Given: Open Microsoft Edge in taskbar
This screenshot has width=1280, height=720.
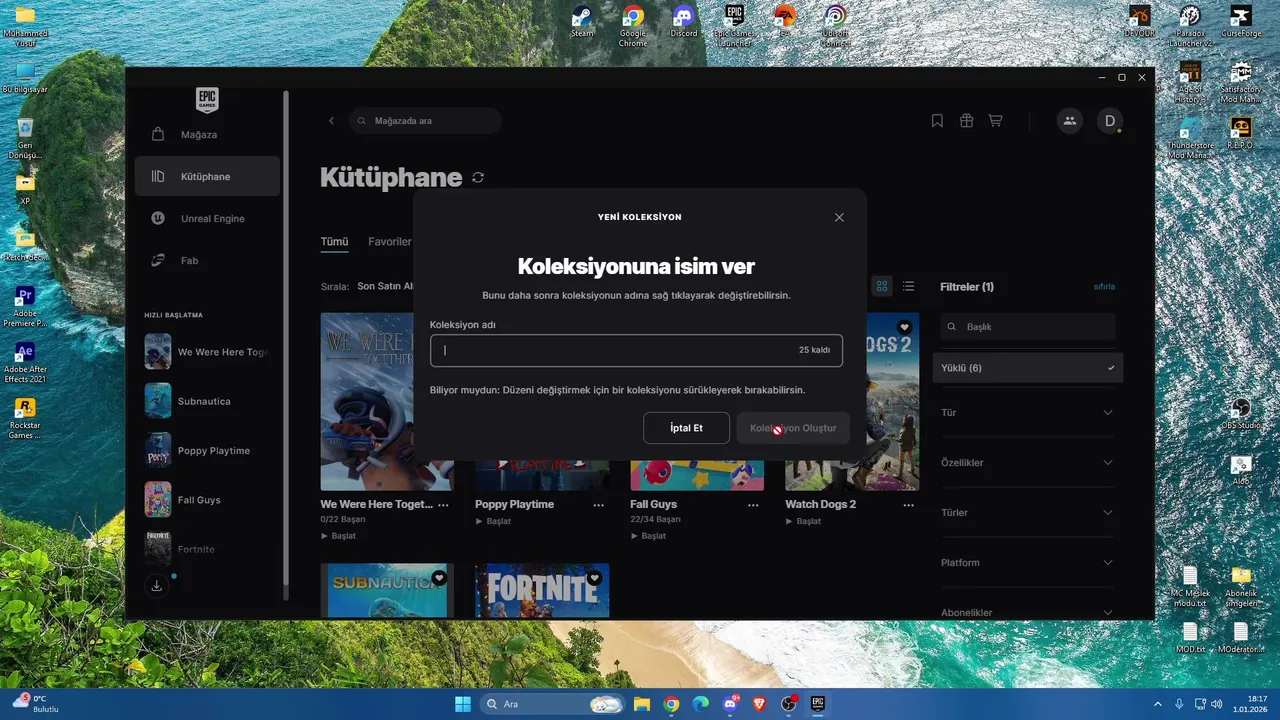Looking at the screenshot, I should tap(701, 704).
